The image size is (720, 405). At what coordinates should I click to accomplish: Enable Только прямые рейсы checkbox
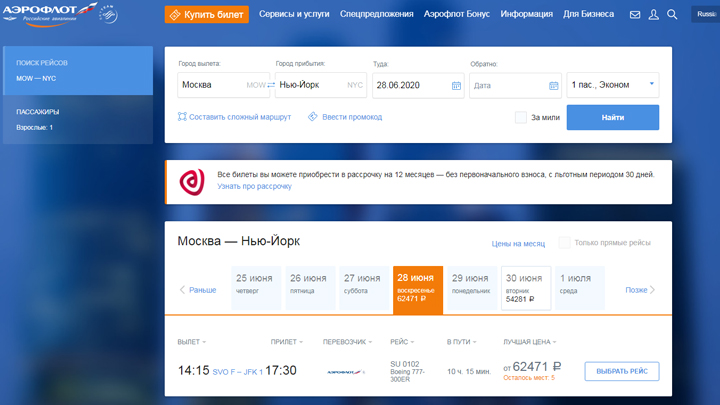pos(564,242)
